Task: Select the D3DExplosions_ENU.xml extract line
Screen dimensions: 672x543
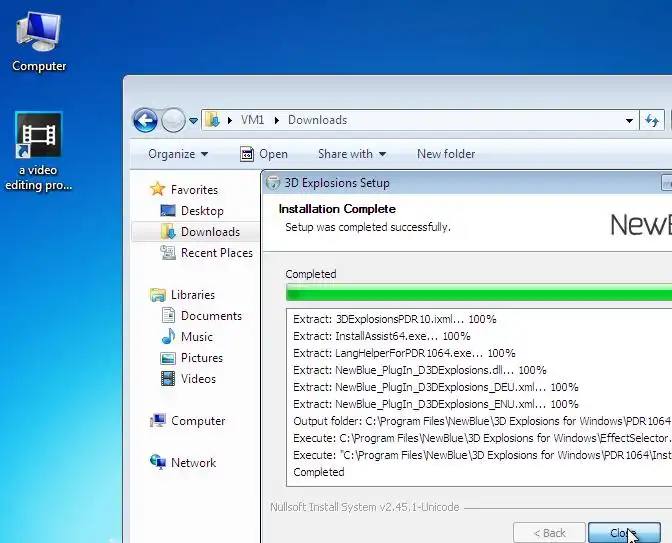Action: point(435,404)
